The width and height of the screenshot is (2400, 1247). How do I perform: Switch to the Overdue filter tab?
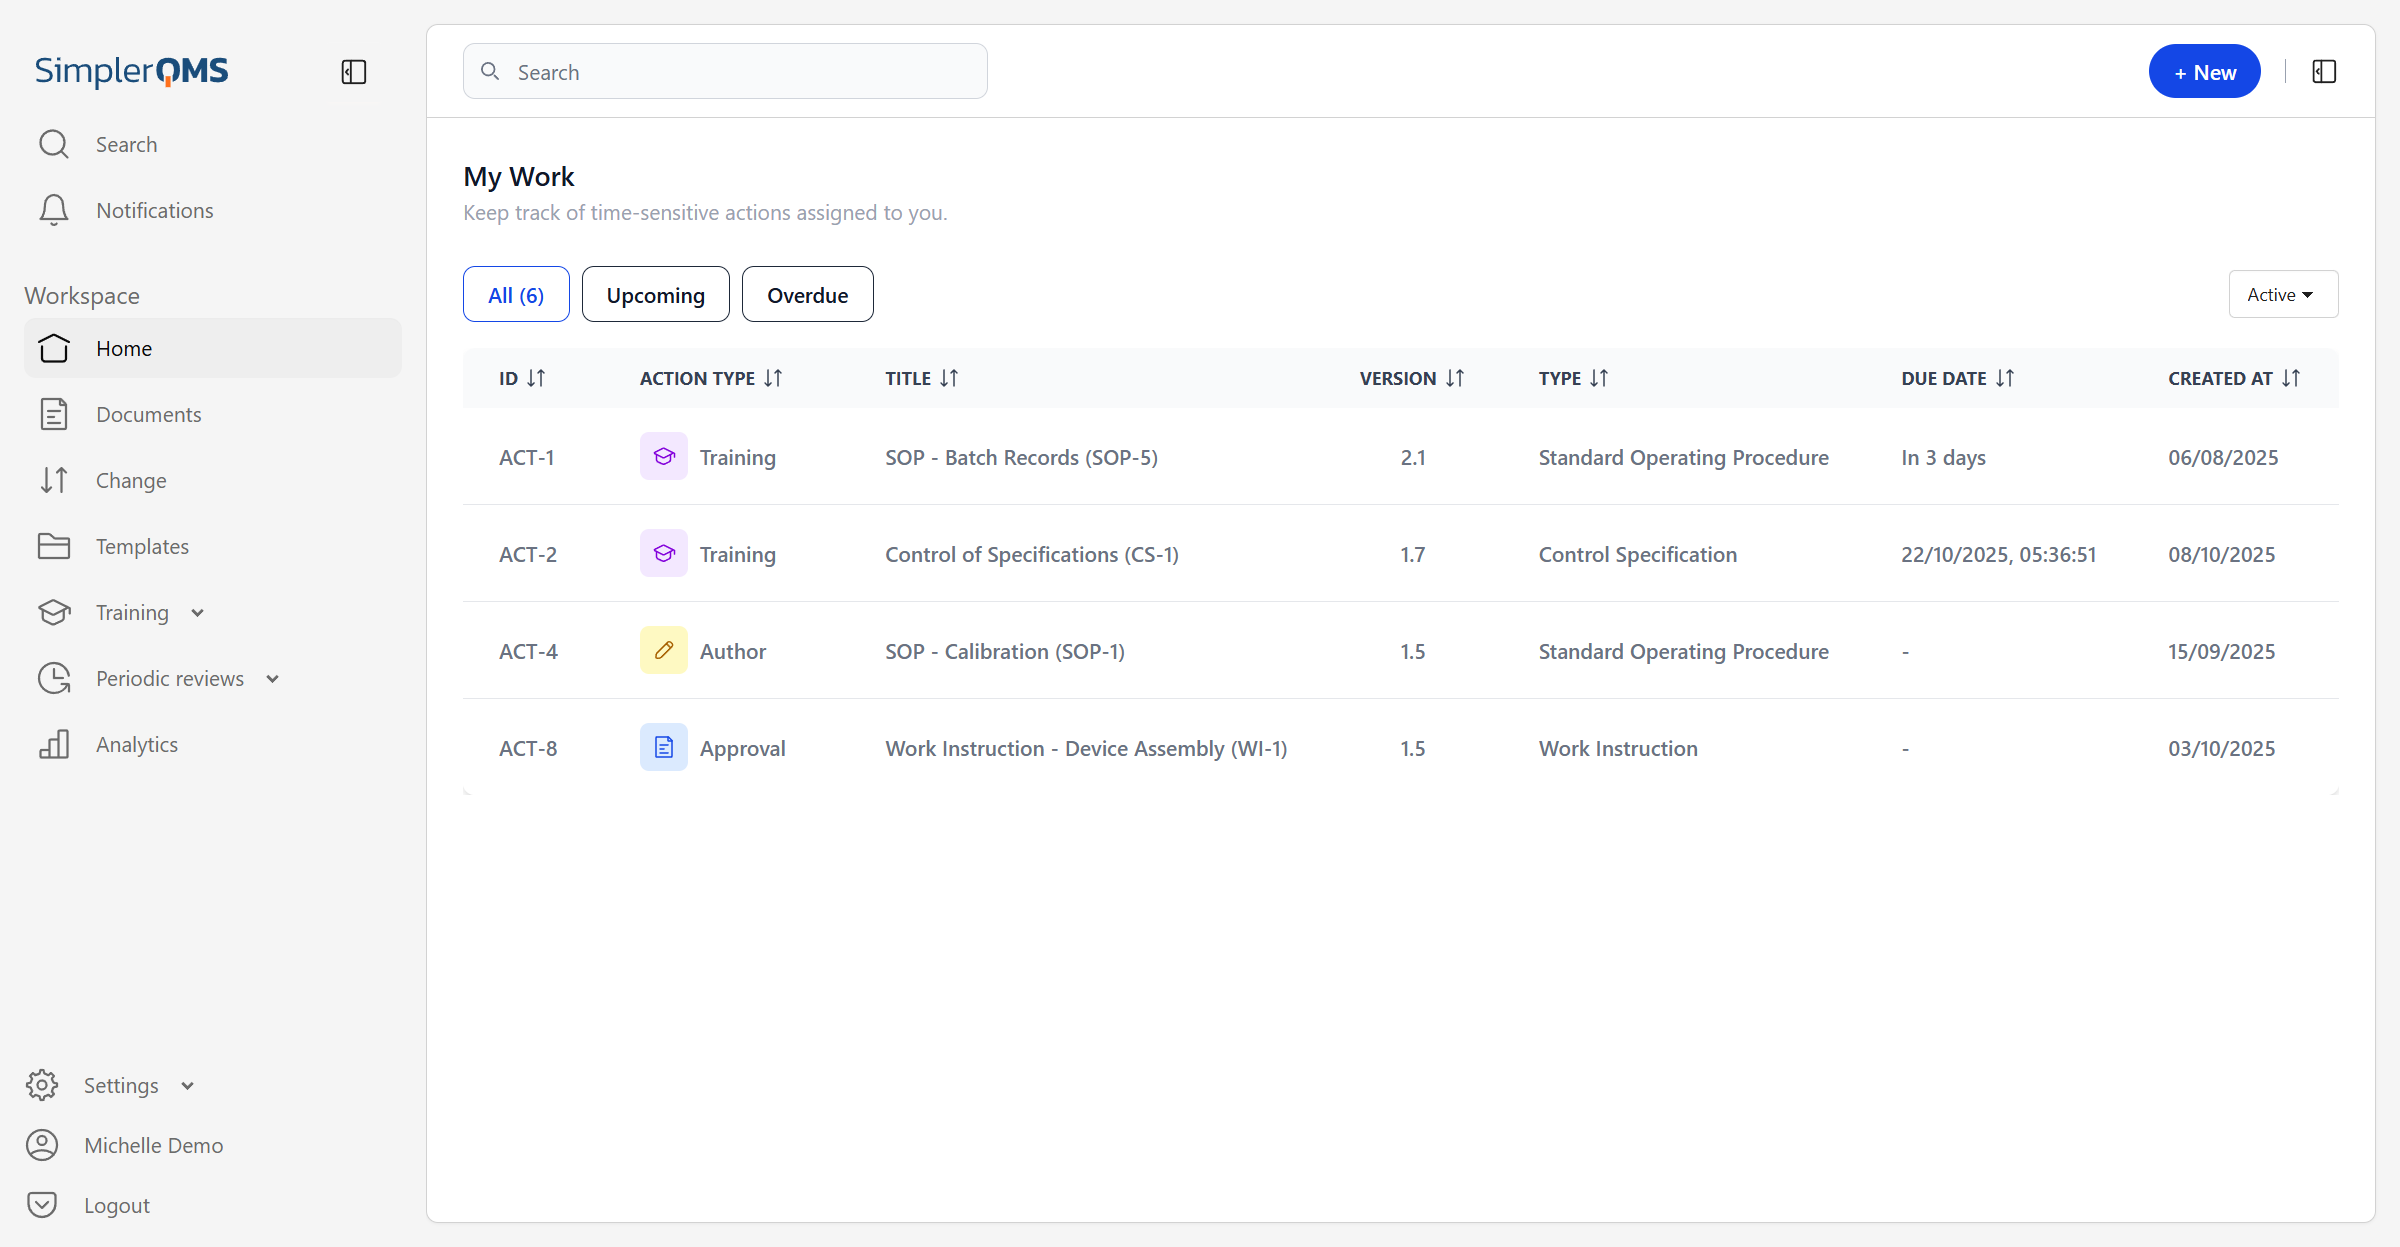pos(807,295)
